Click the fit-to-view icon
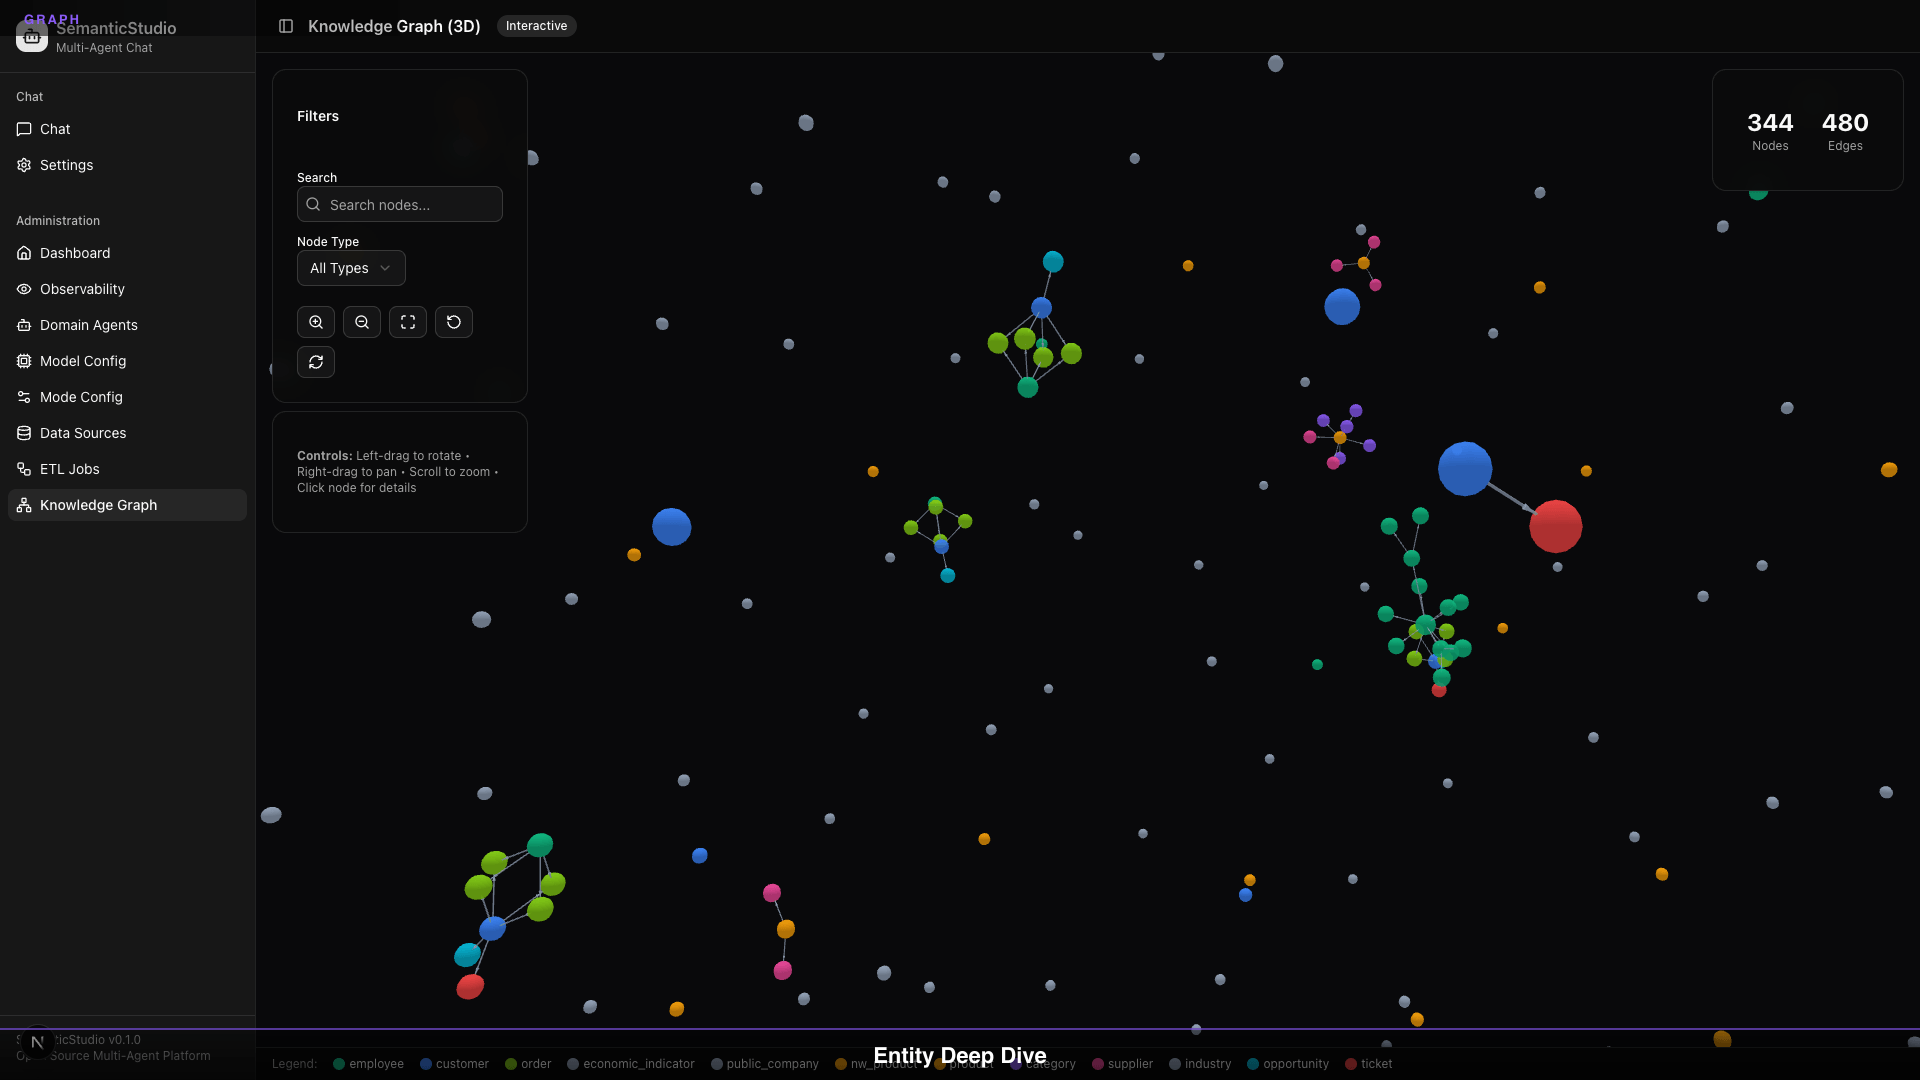Viewport: 1920px width, 1080px height. [407, 322]
